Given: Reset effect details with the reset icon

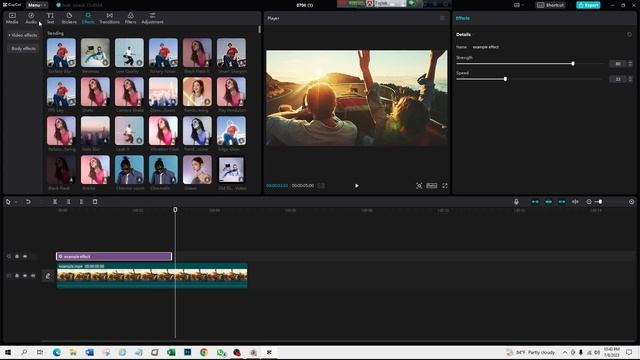Looking at the screenshot, I should 629,35.
